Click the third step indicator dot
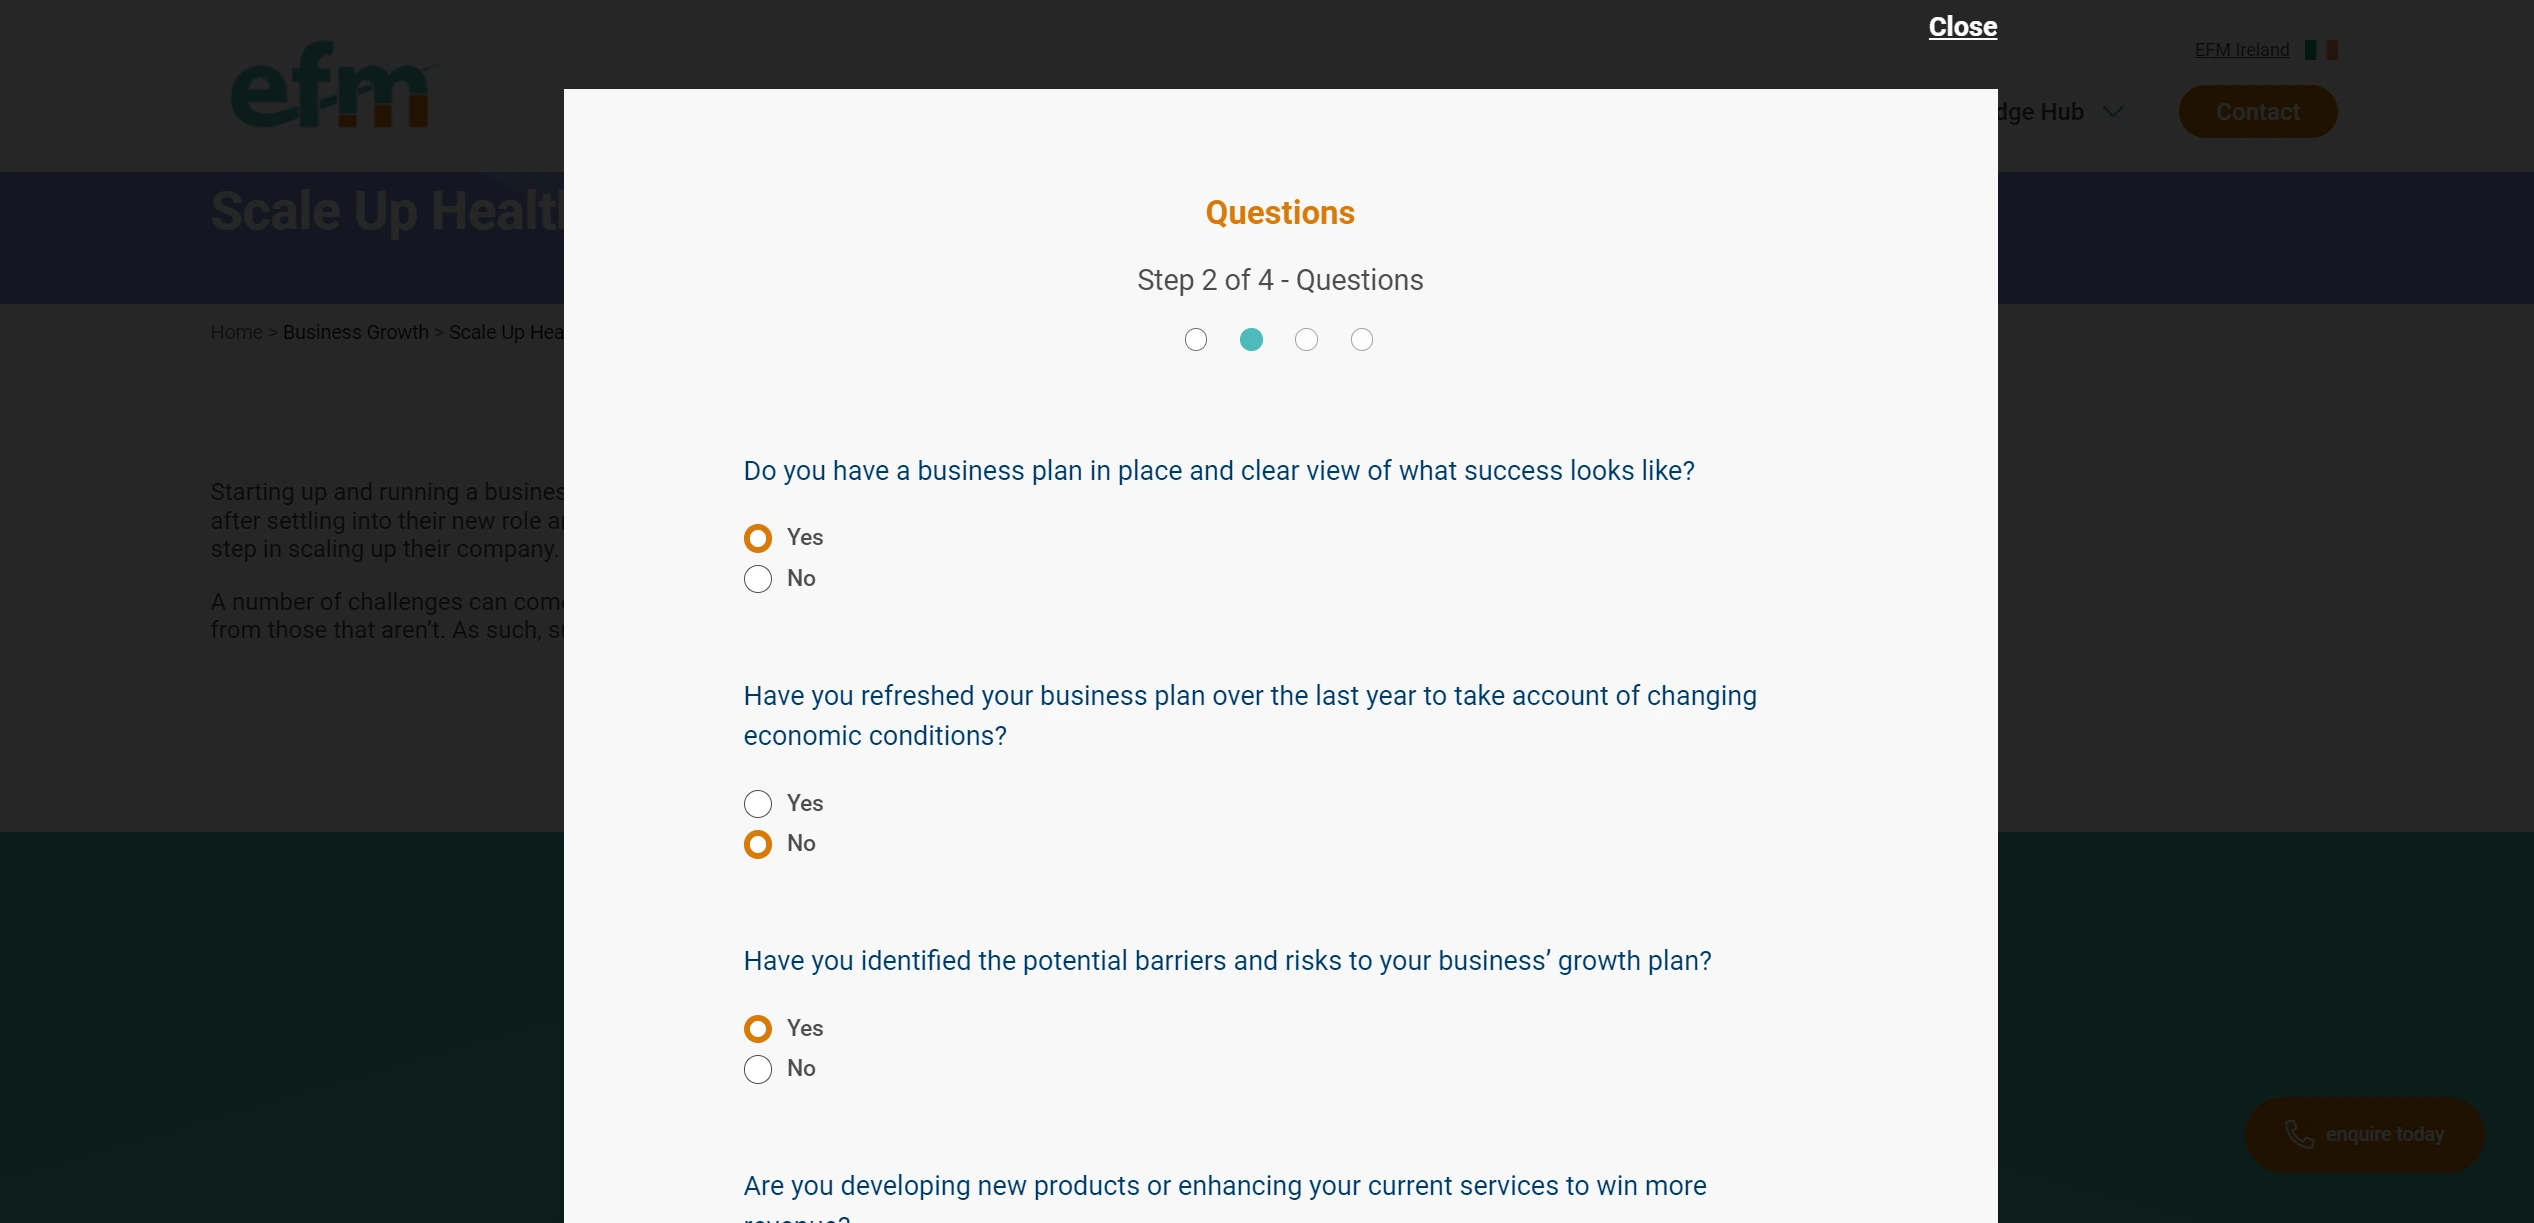The image size is (2534, 1223). 1306,340
